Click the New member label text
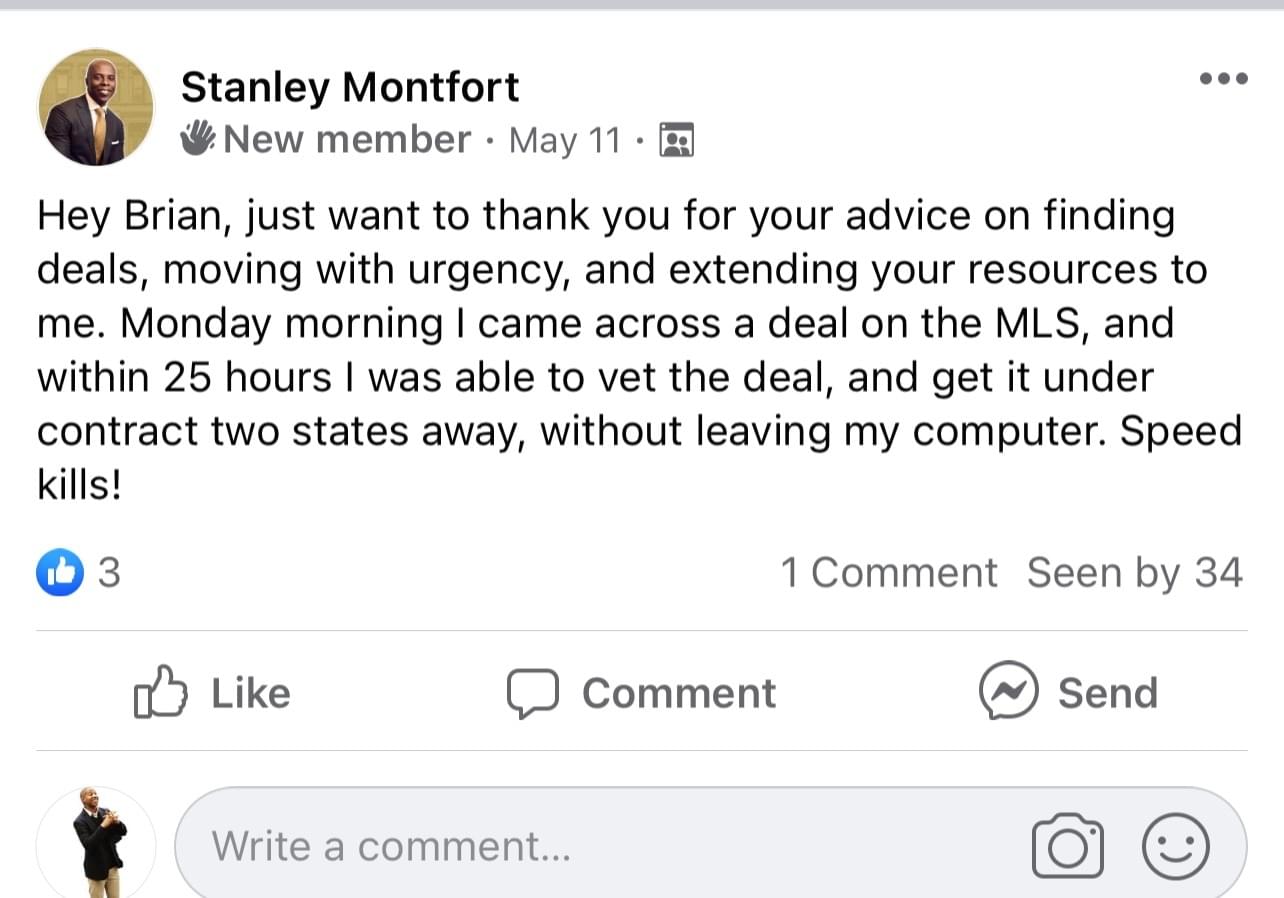1284x898 pixels. click(x=346, y=139)
